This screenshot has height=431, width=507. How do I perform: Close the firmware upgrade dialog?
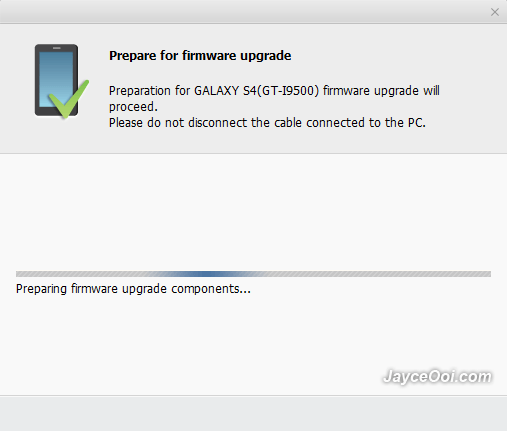tap(495, 12)
